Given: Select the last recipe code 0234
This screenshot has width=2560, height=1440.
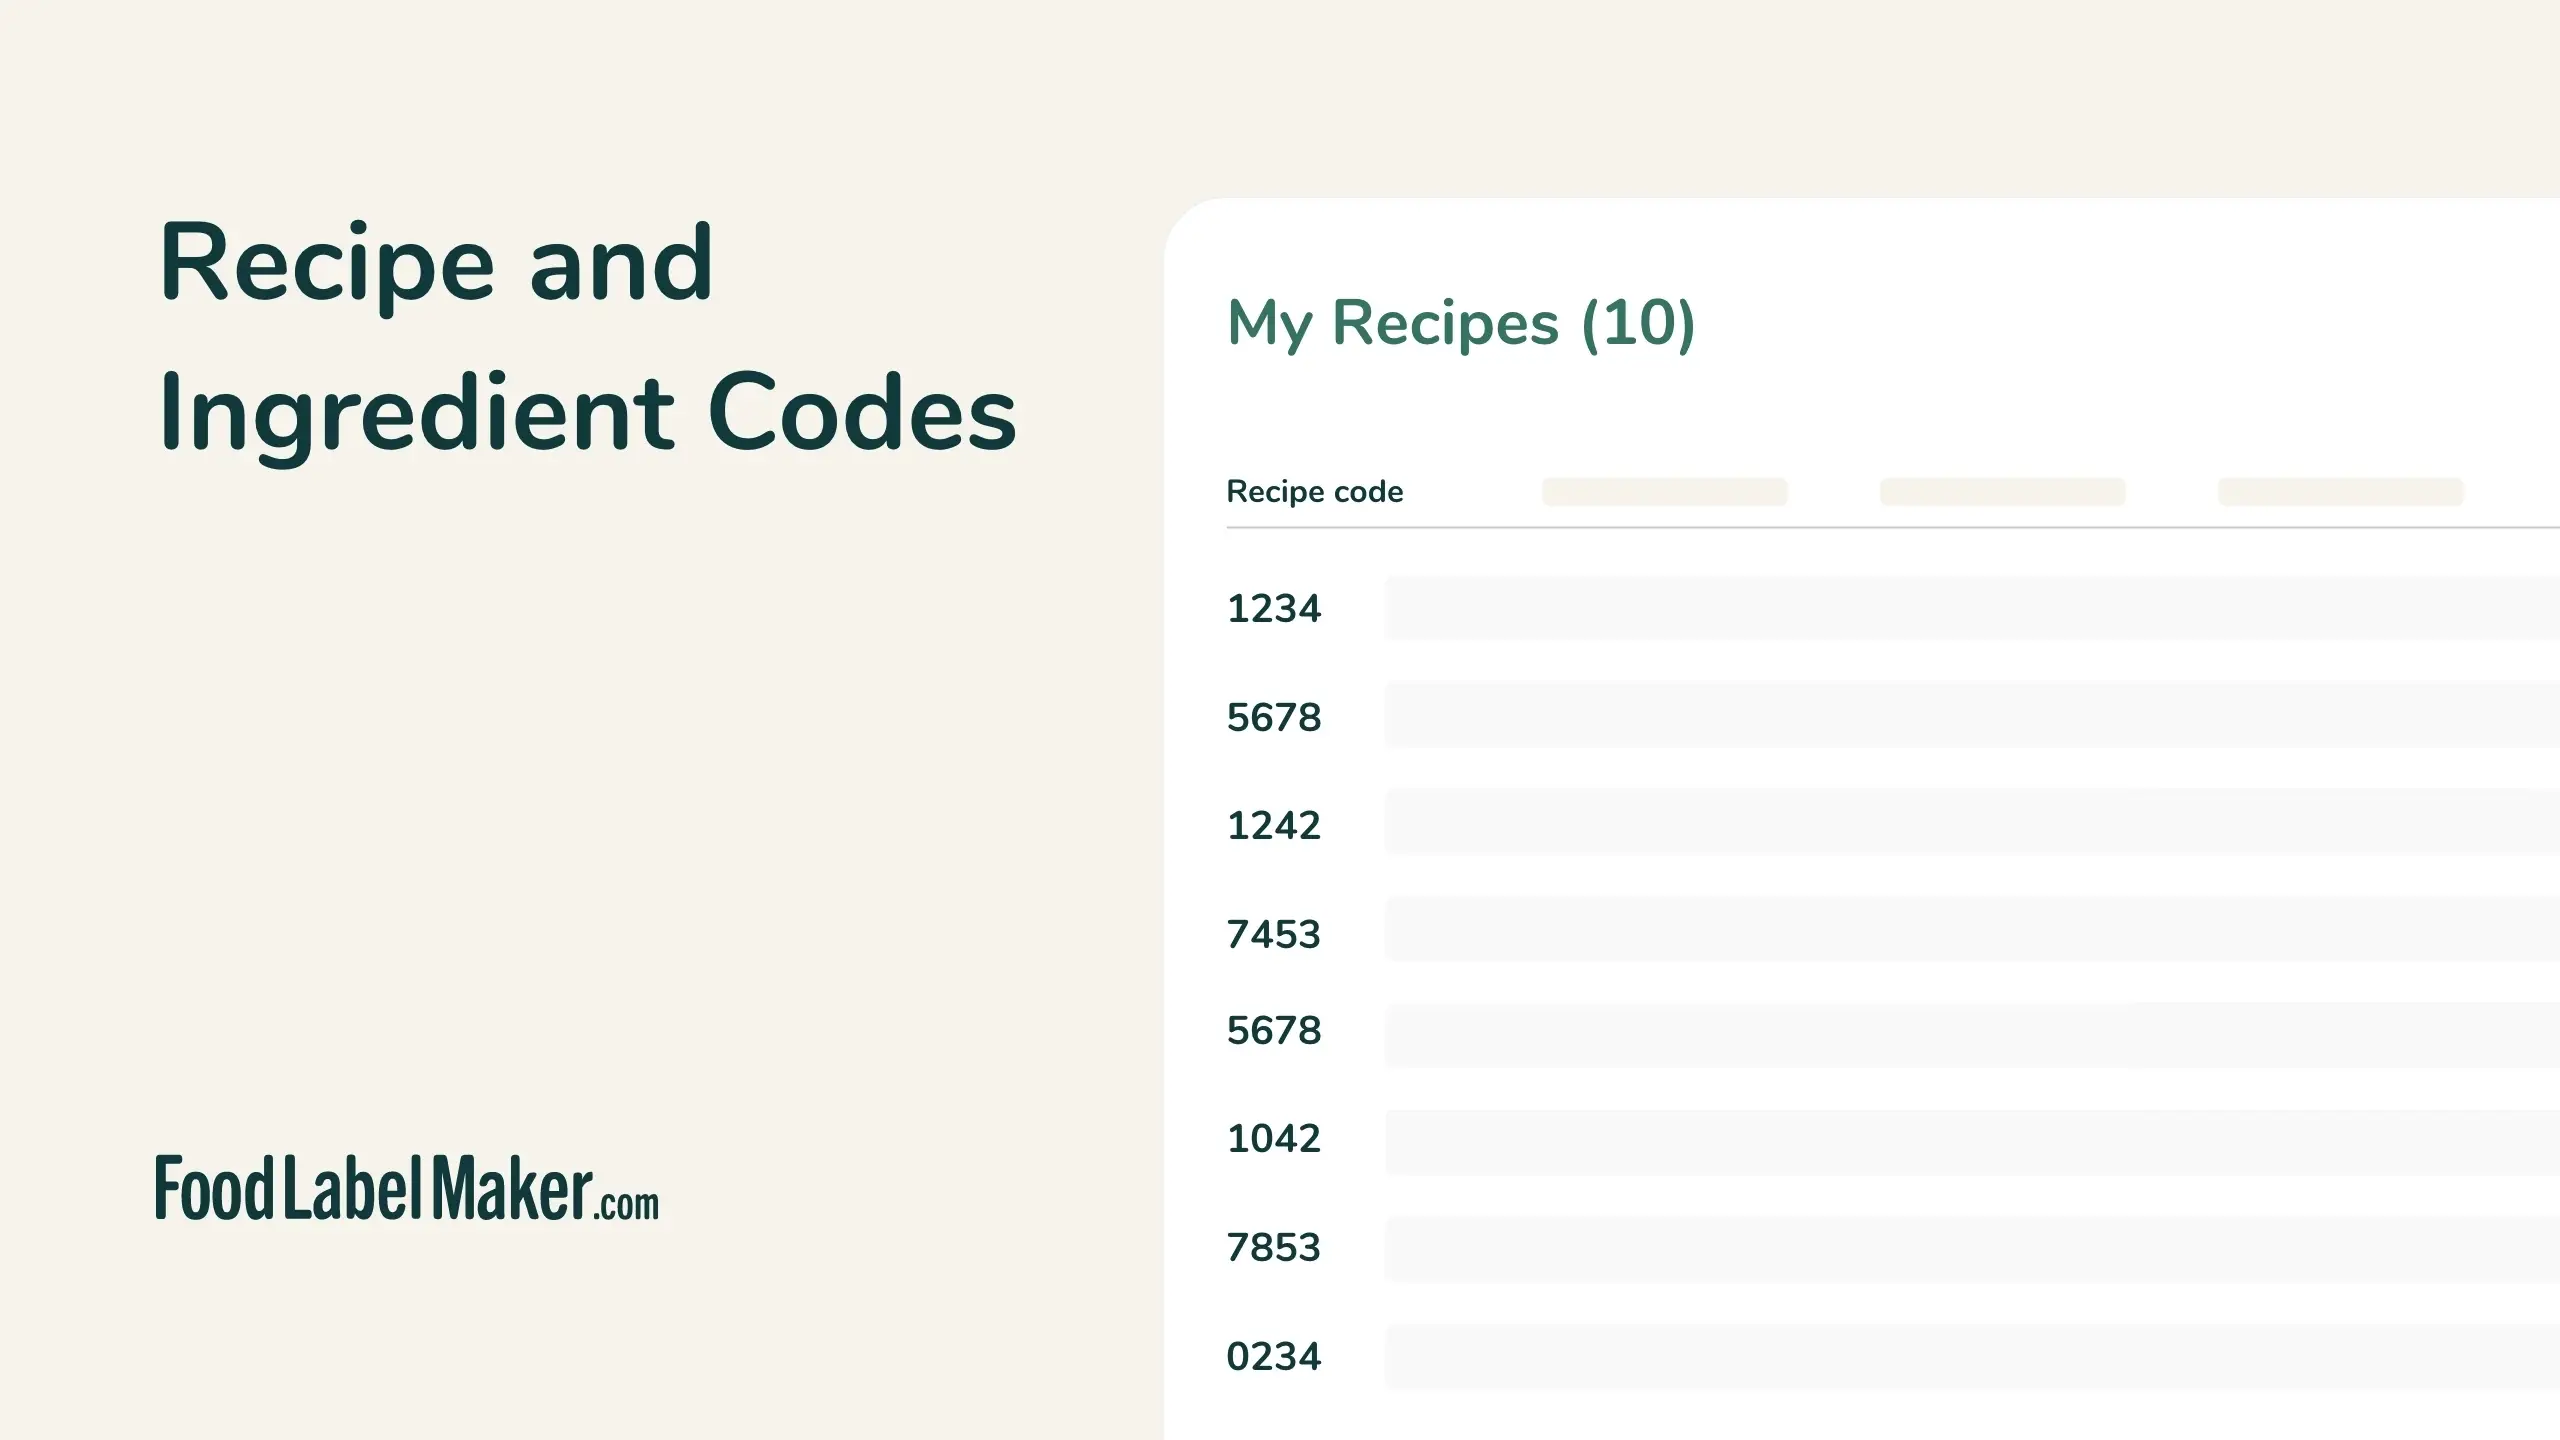Looking at the screenshot, I should (x=1275, y=1355).
